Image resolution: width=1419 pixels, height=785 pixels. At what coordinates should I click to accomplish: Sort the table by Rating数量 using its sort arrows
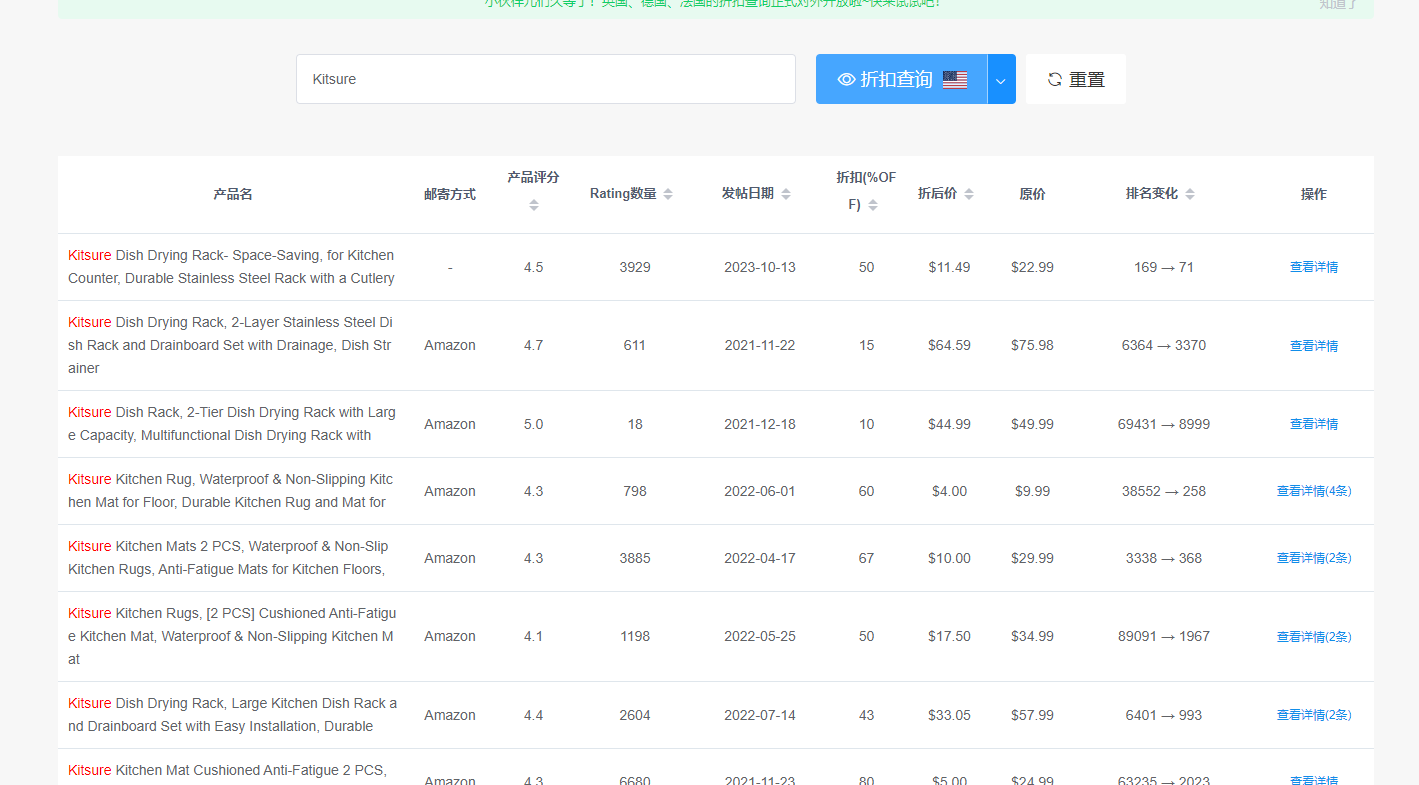(x=670, y=193)
